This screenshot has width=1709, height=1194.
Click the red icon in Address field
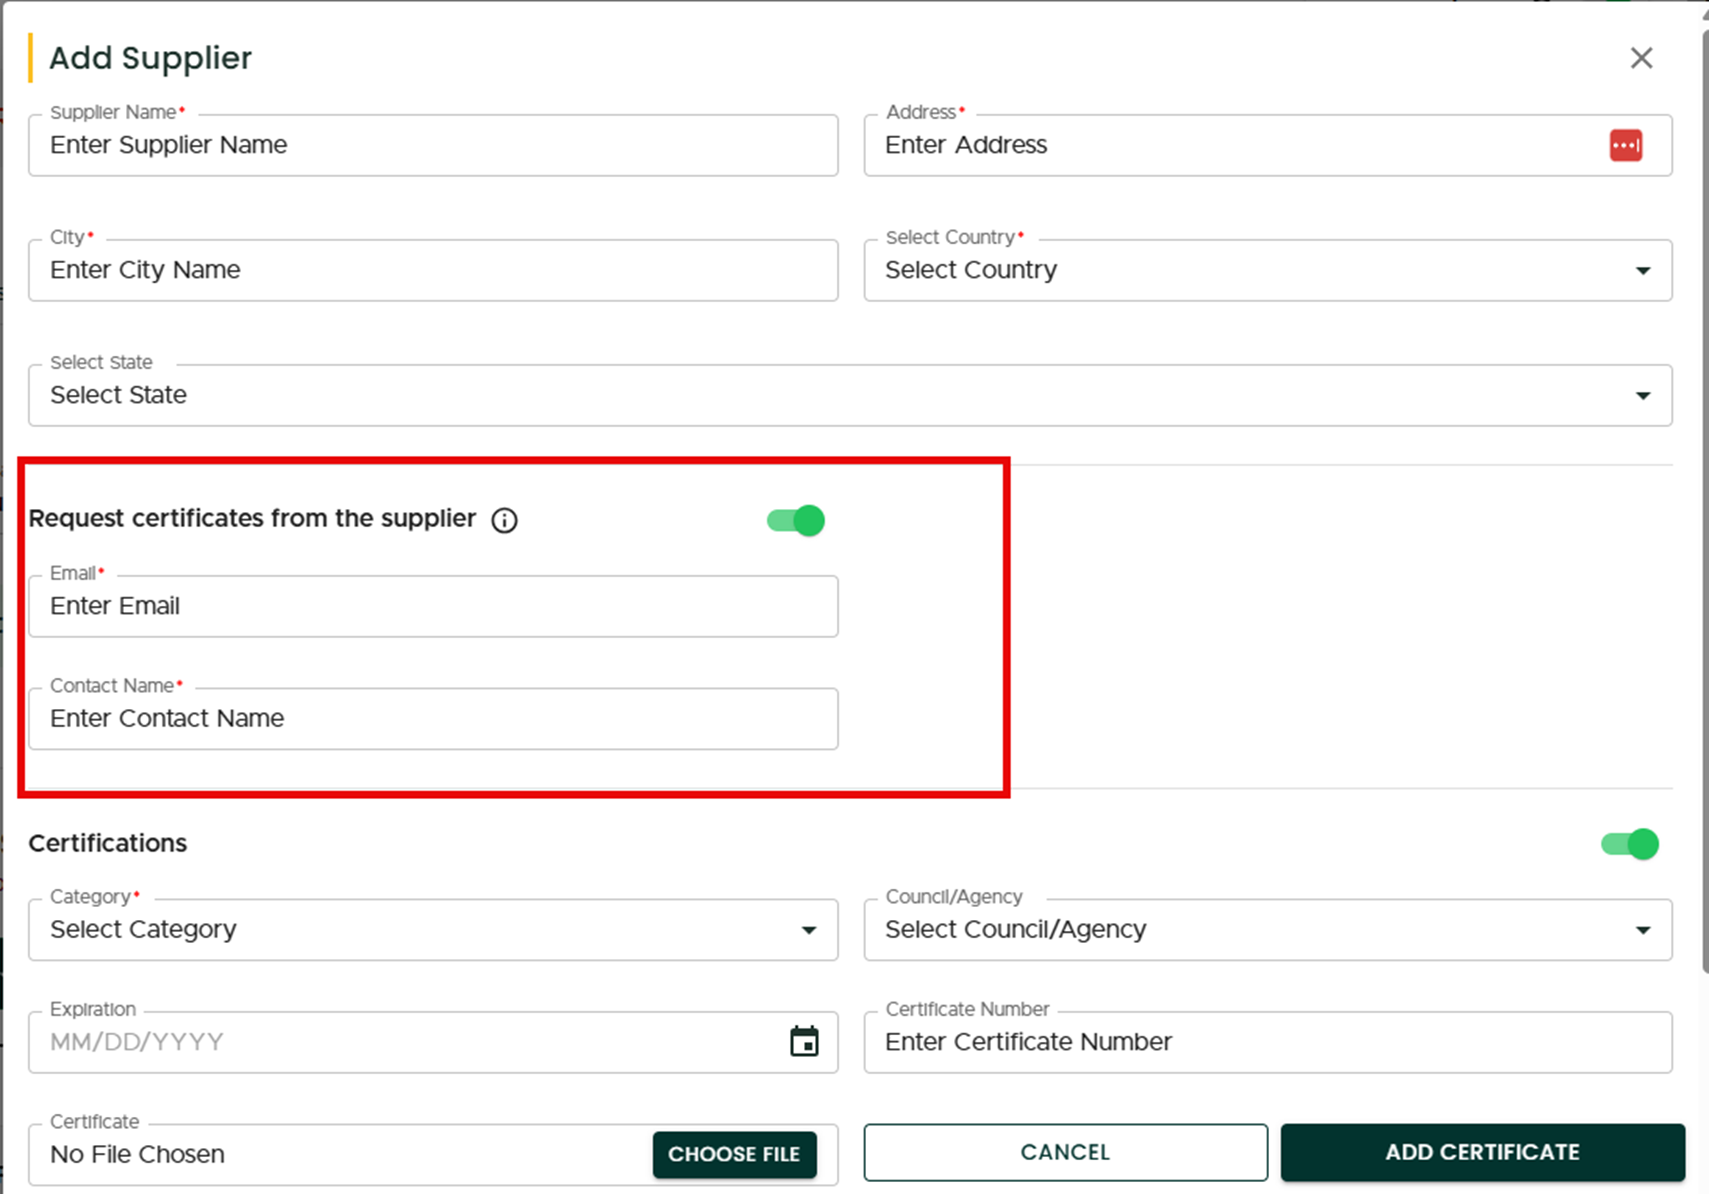(x=1626, y=145)
